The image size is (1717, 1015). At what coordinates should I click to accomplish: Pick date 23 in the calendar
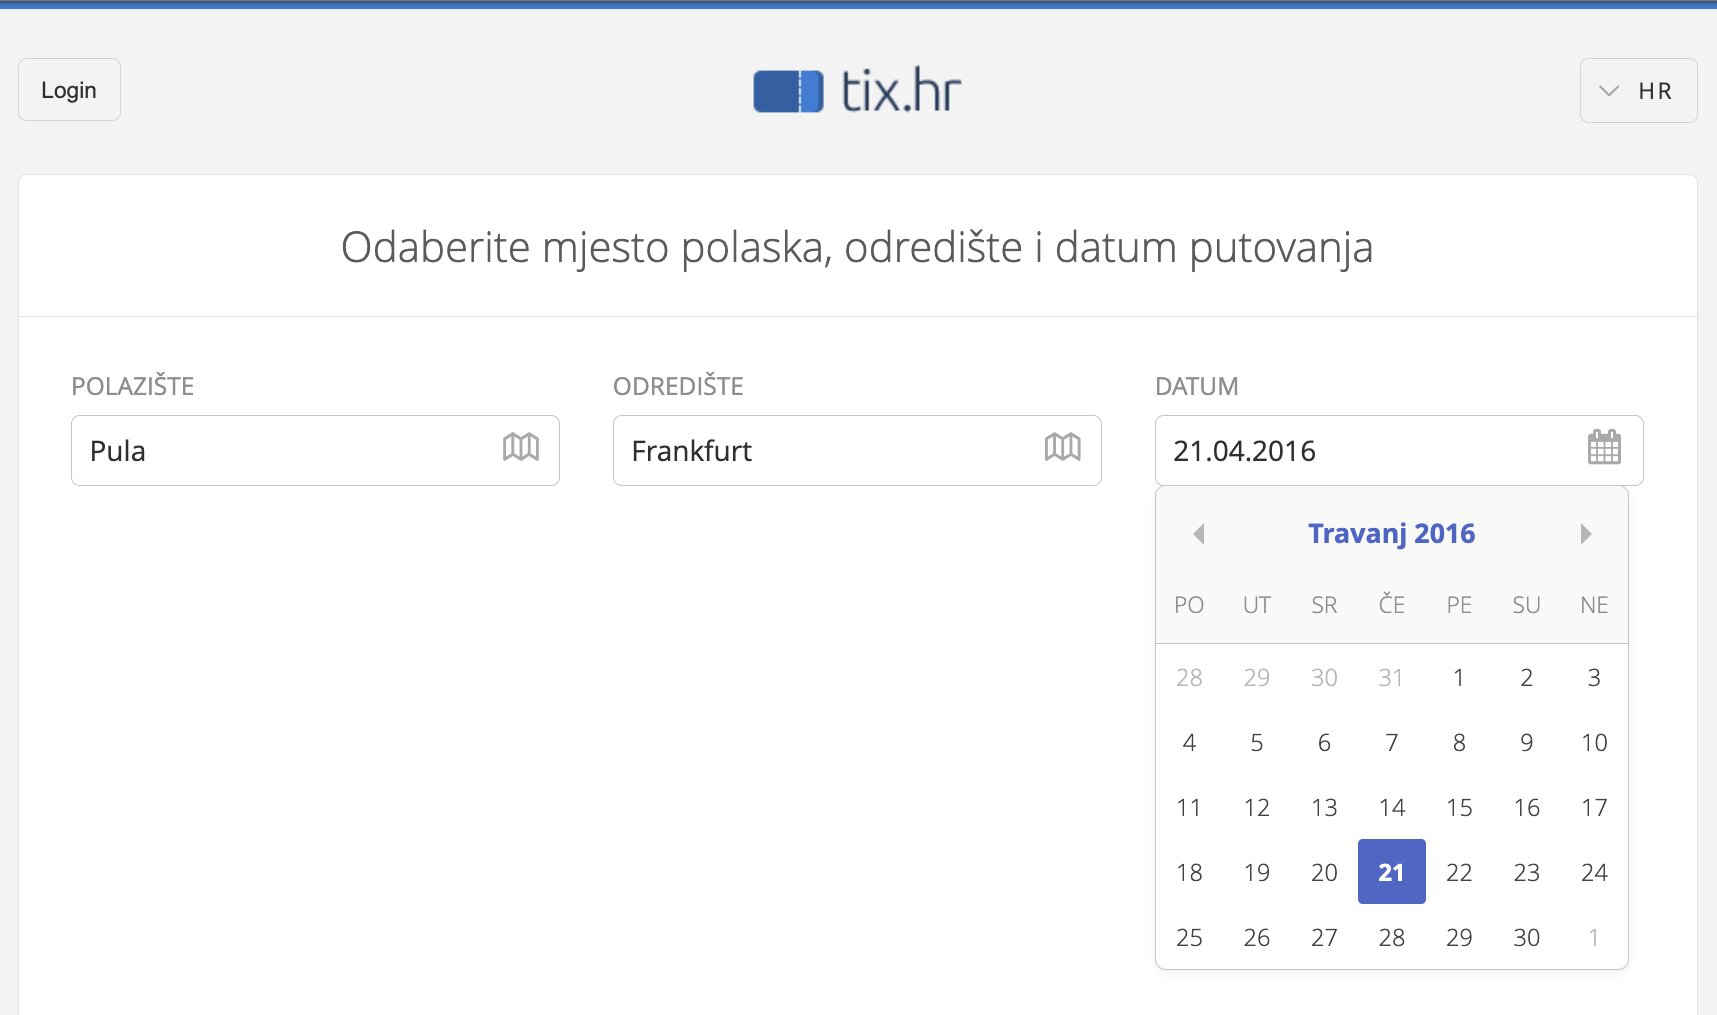[x=1527, y=872]
